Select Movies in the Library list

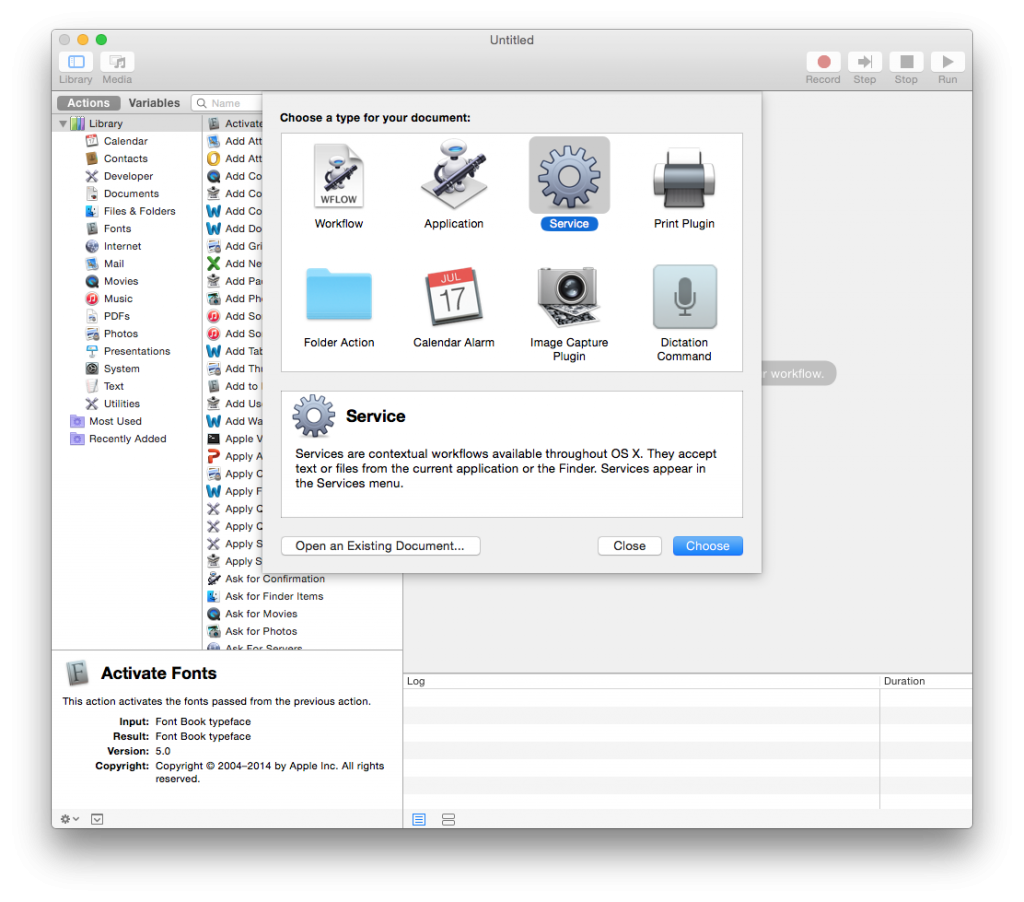(121, 282)
